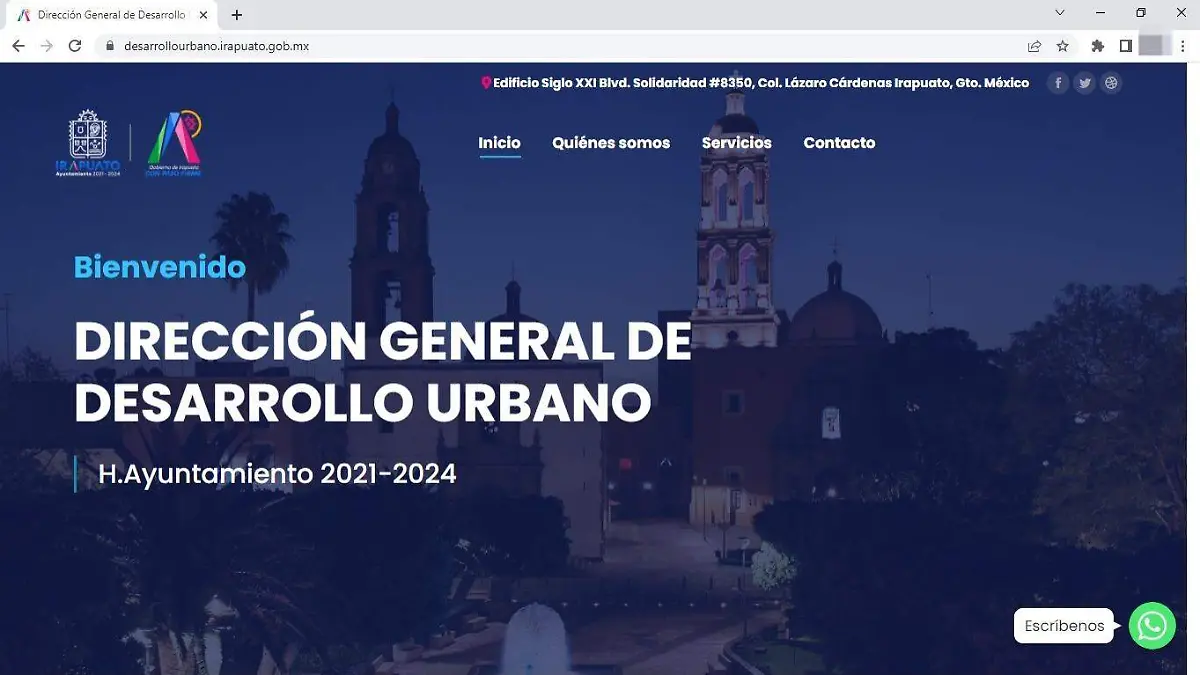Toggle the bookmark star for this page

(1063, 45)
